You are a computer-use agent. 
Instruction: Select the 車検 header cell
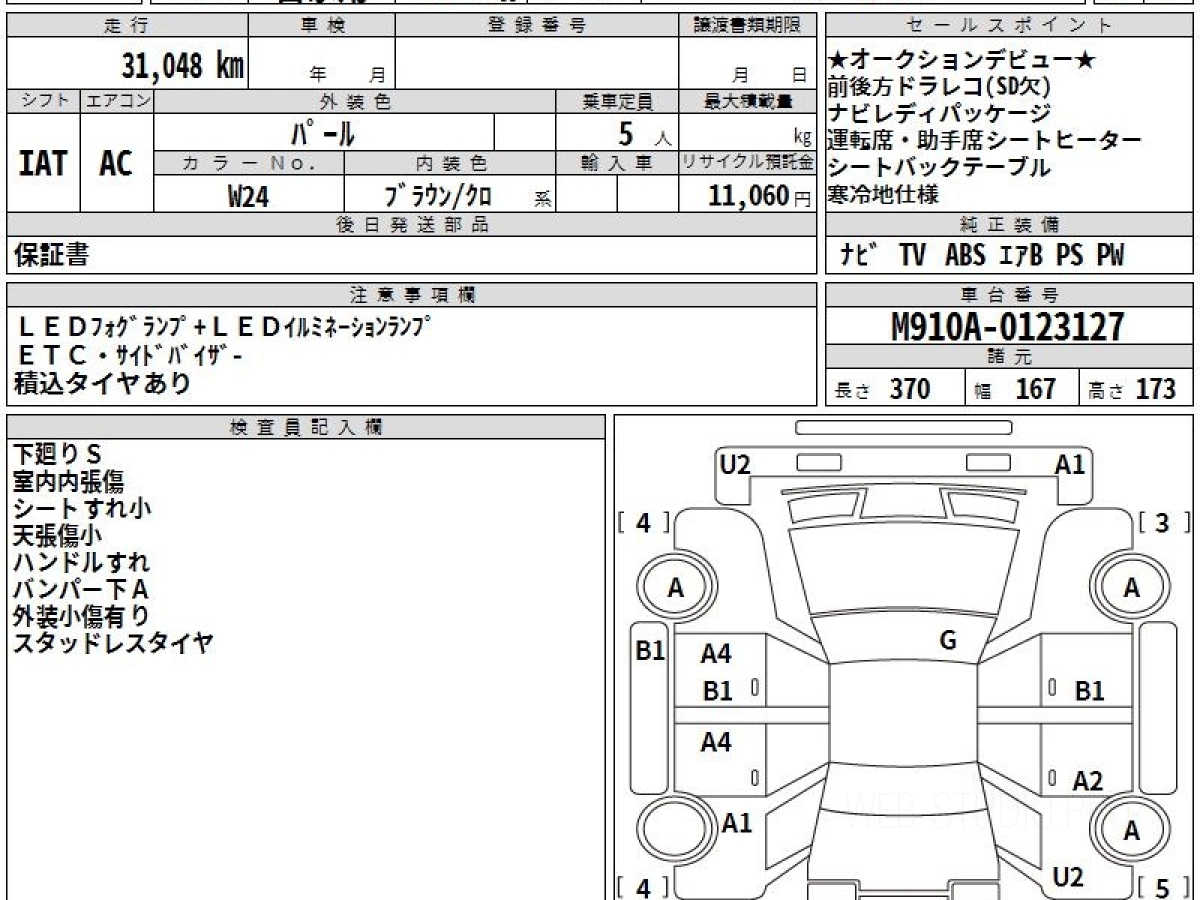pyautogui.click(x=322, y=26)
